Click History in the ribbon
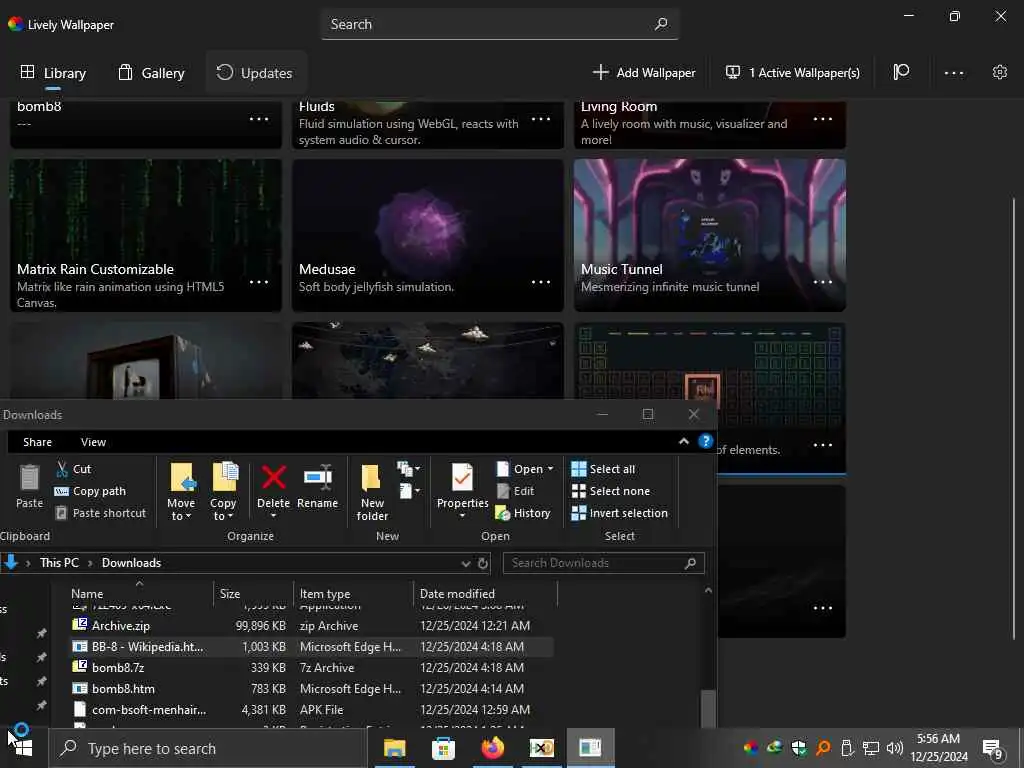The height and width of the screenshot is (768, 1024). [x=523, y=513]
